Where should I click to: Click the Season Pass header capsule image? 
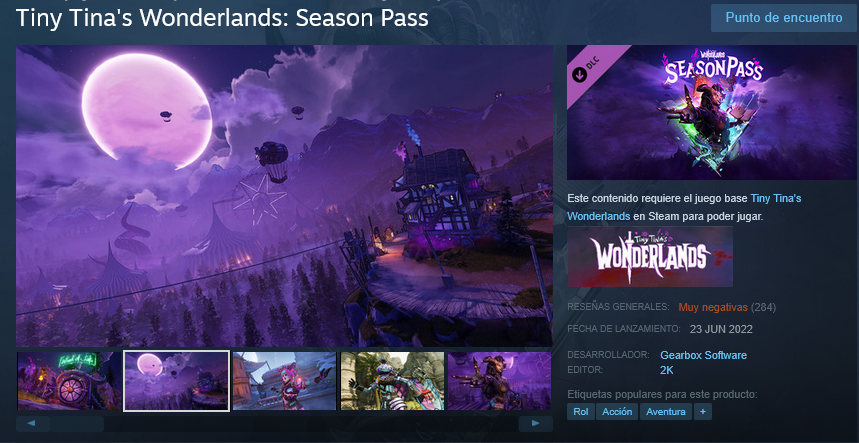711,112
